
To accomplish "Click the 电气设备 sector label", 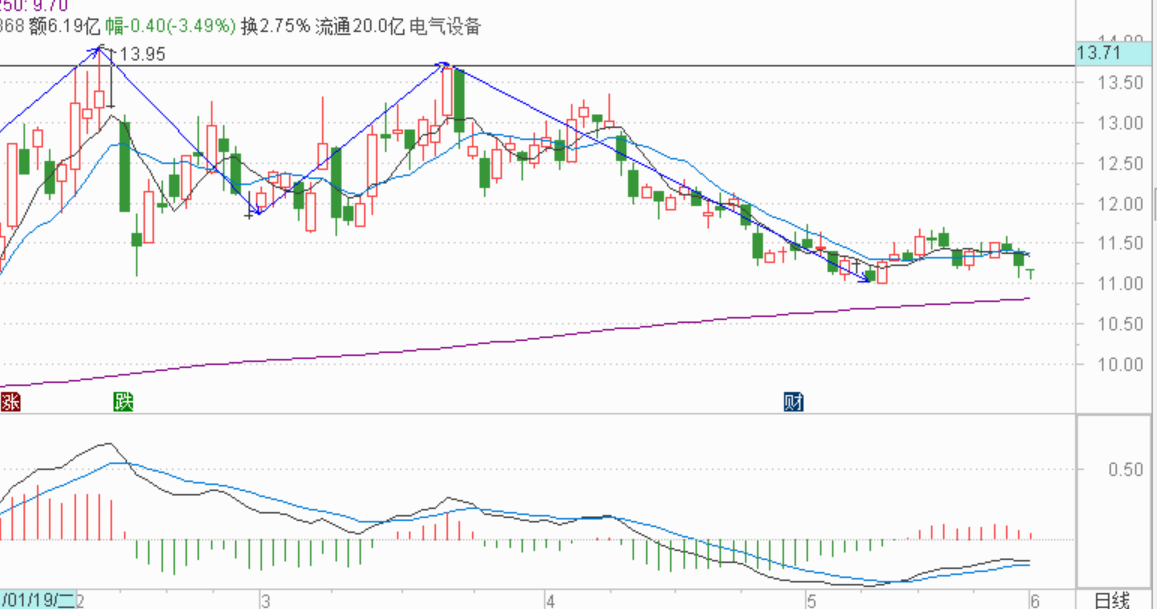I will pos(445,27).
